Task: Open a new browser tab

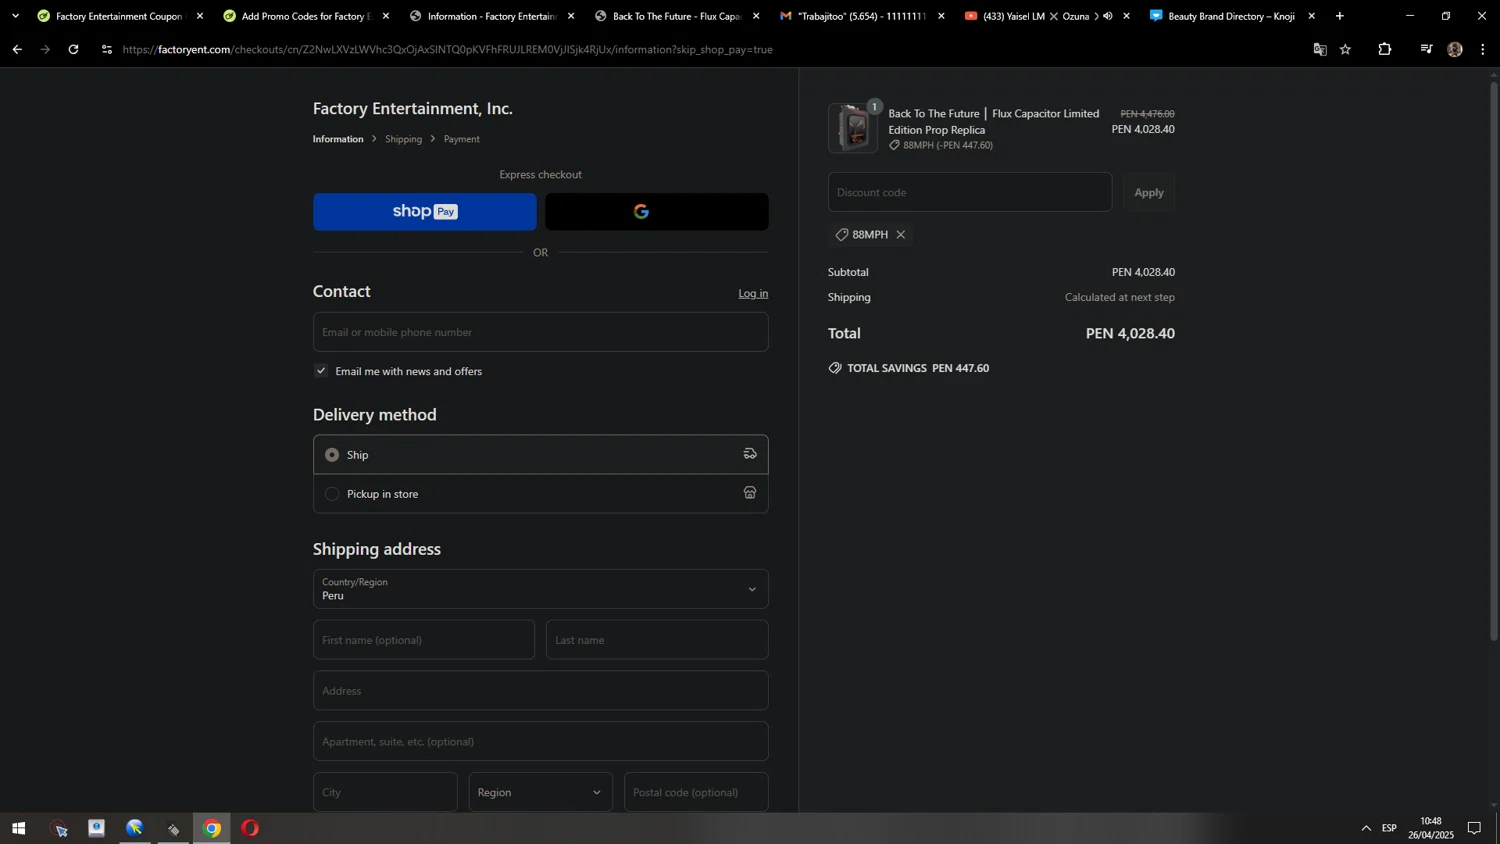Action: tap(1340, 16)
